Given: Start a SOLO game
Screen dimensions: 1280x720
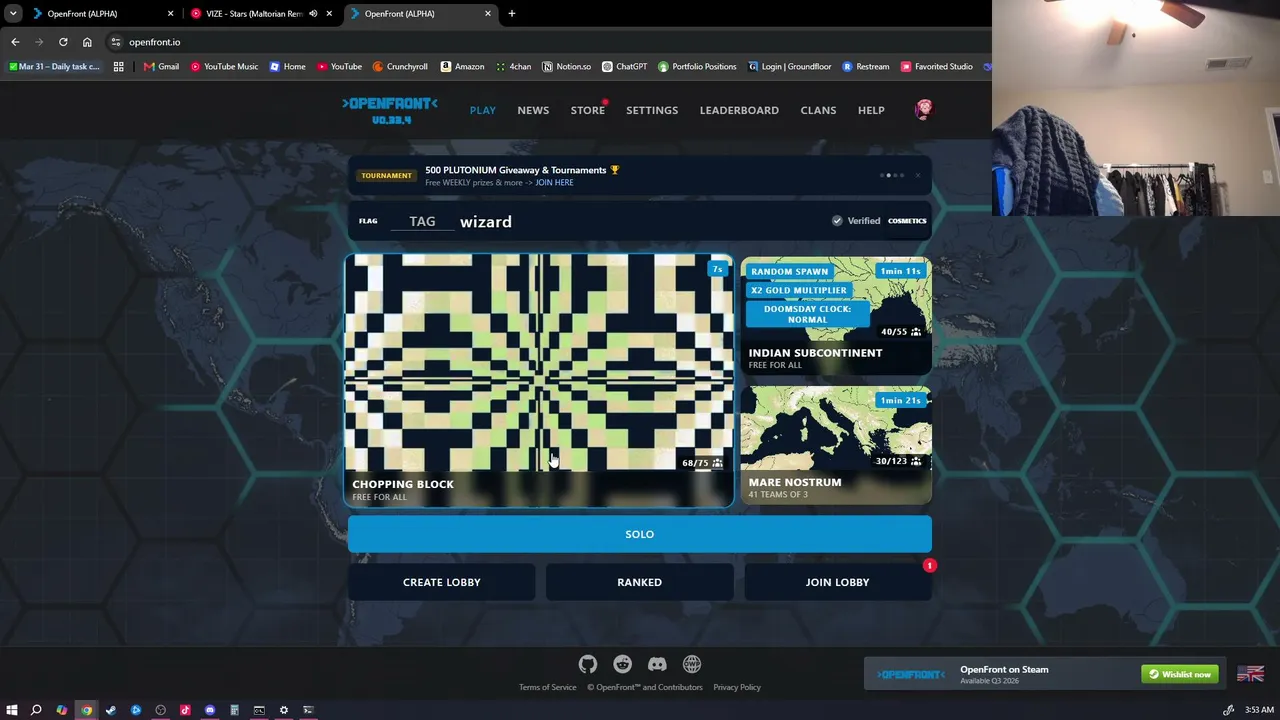Looking at the screenshot, I should tap(640, 534).
